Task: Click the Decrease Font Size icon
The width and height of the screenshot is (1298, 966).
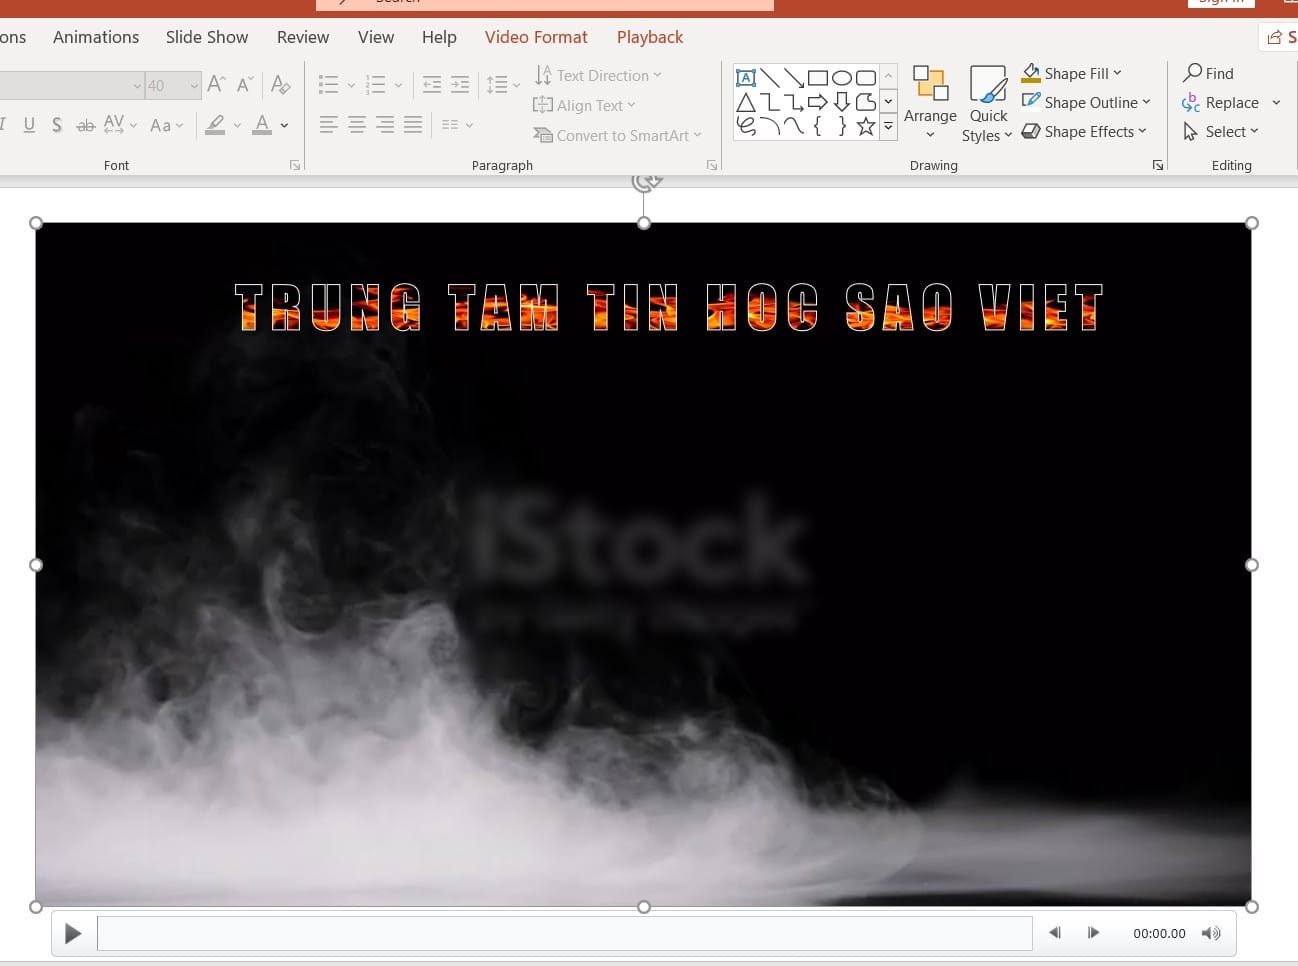Action: coord(245,85)
